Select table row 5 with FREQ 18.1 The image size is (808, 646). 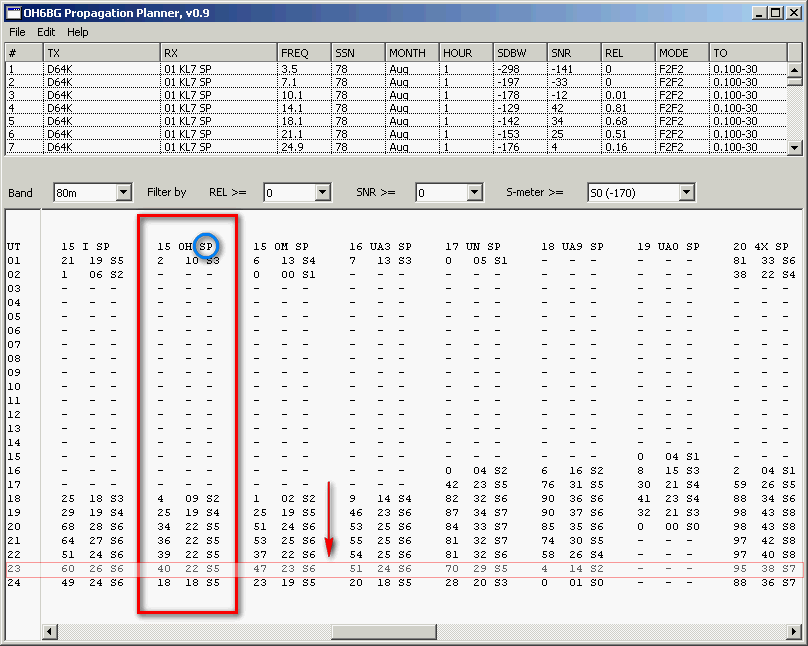tap(396, 121)
